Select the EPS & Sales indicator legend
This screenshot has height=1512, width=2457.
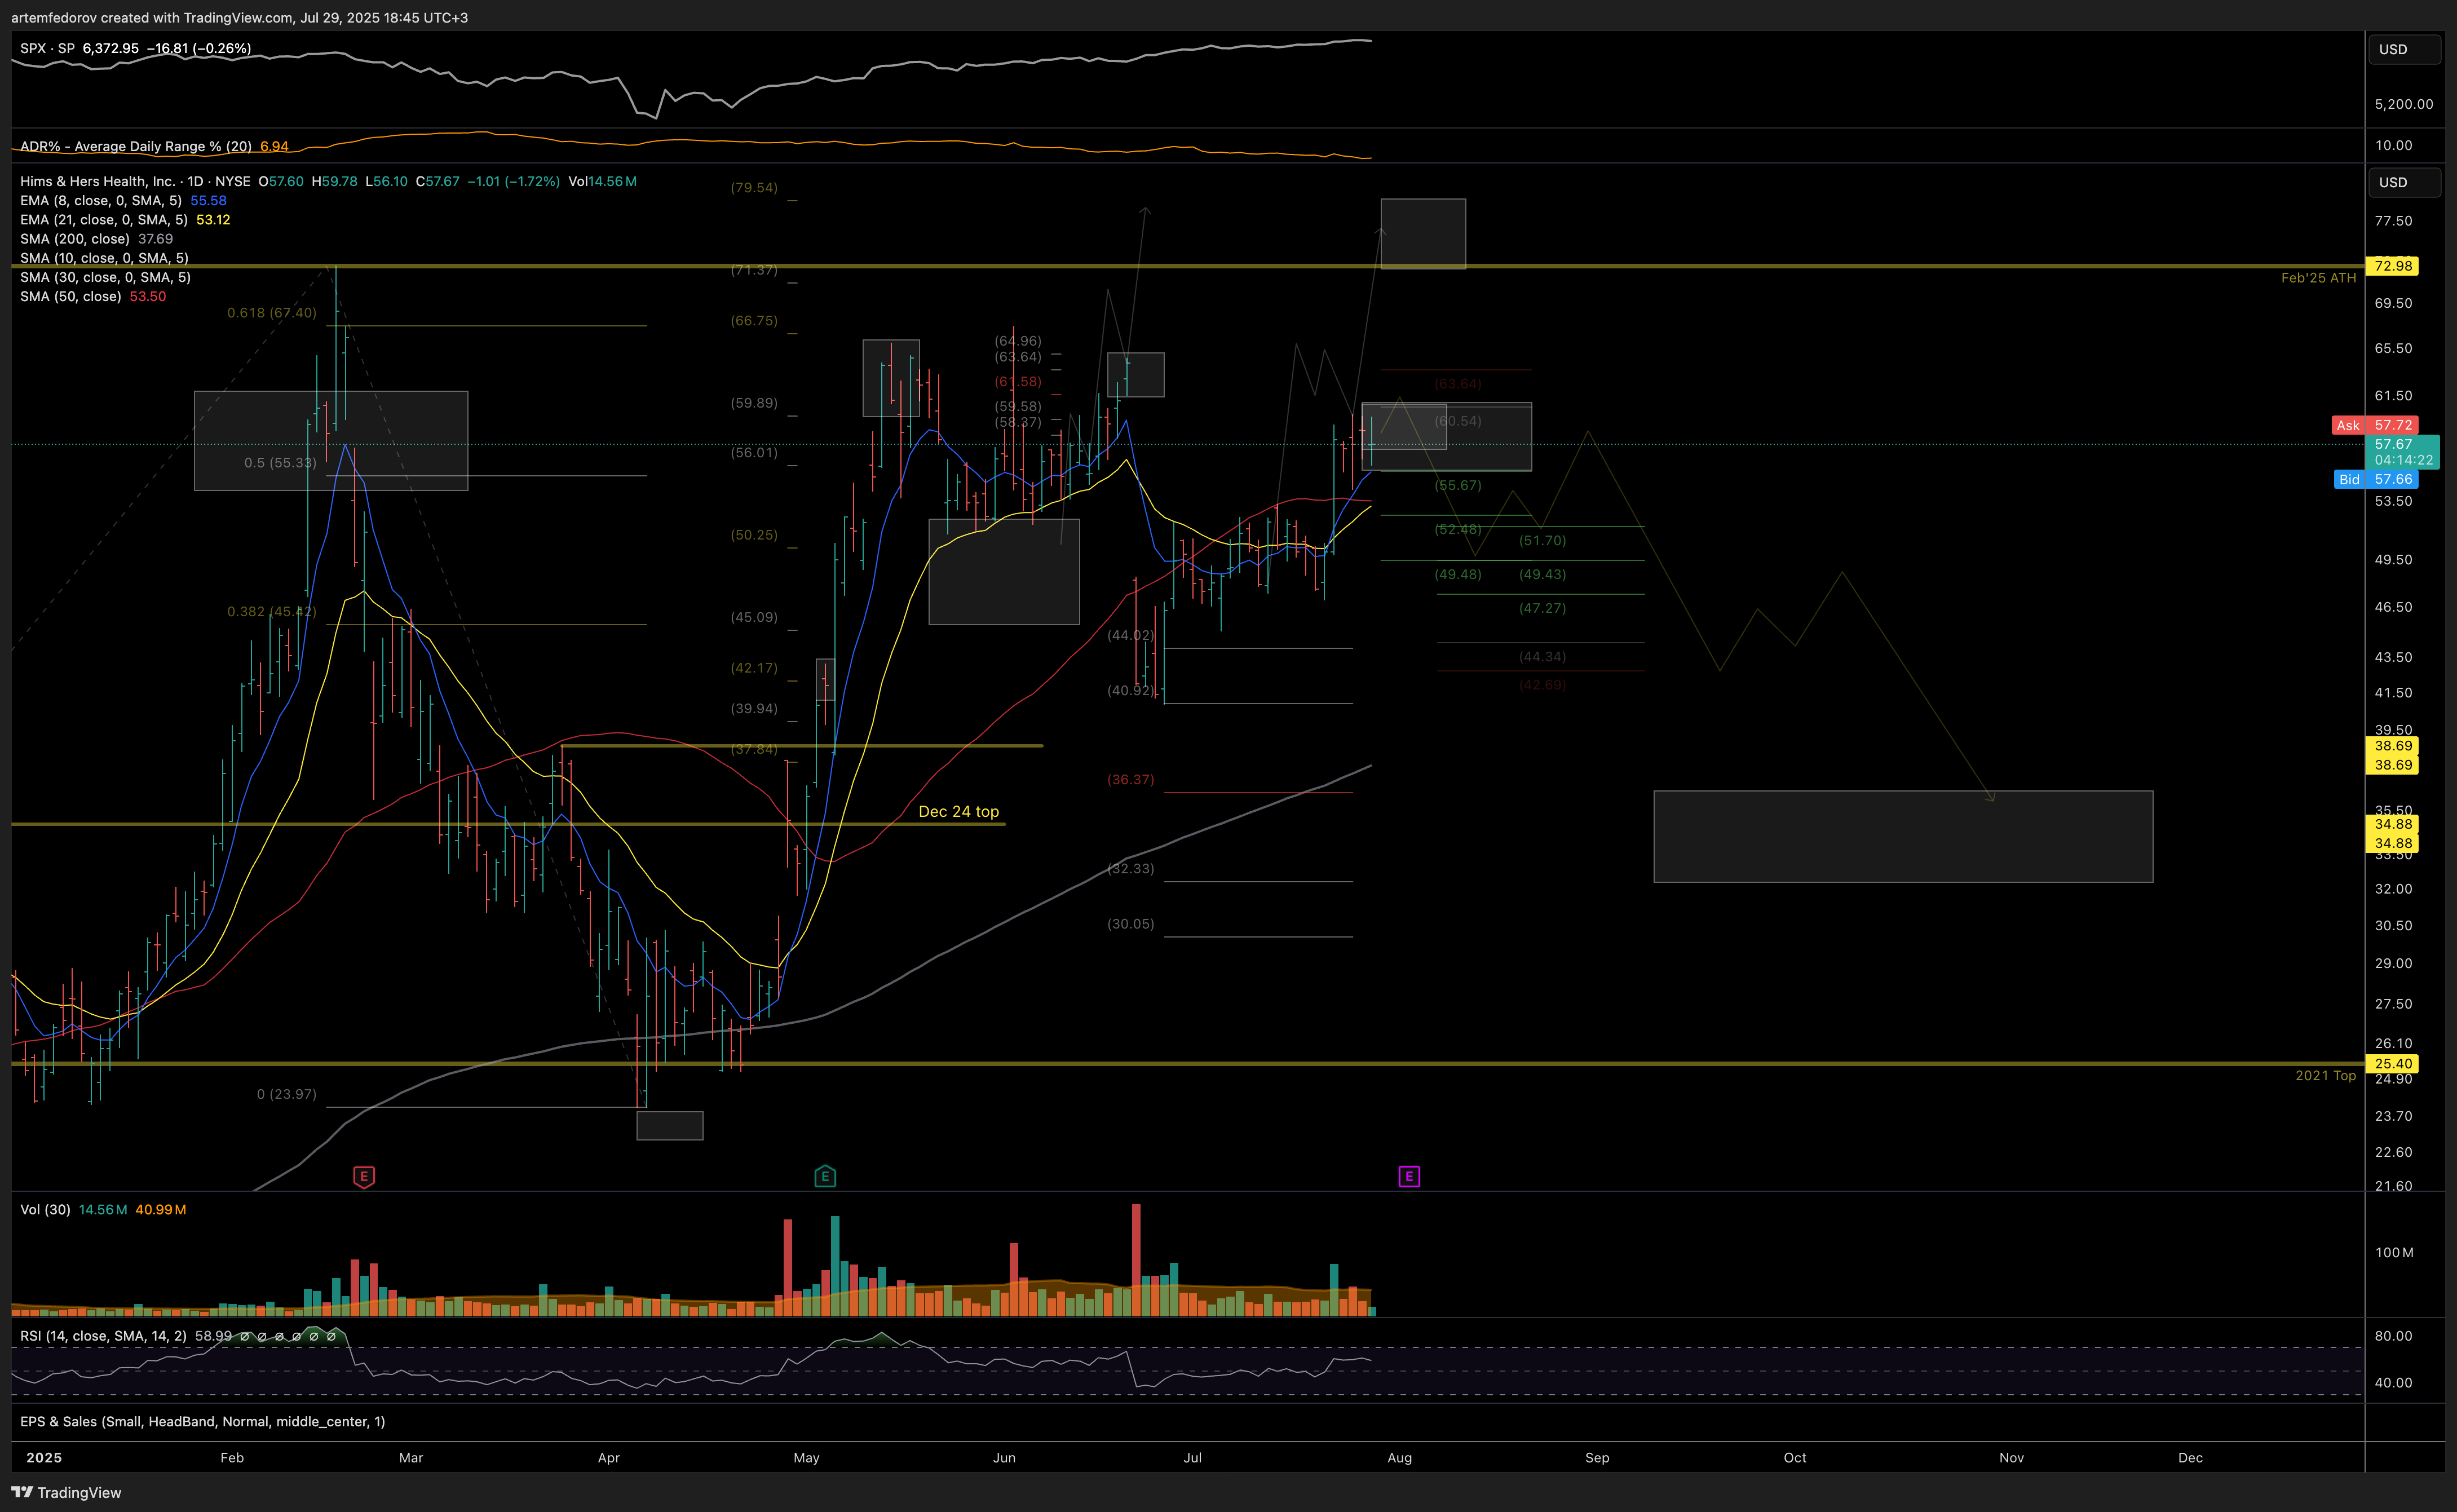pyautogui.click(x=202, y=1421)
